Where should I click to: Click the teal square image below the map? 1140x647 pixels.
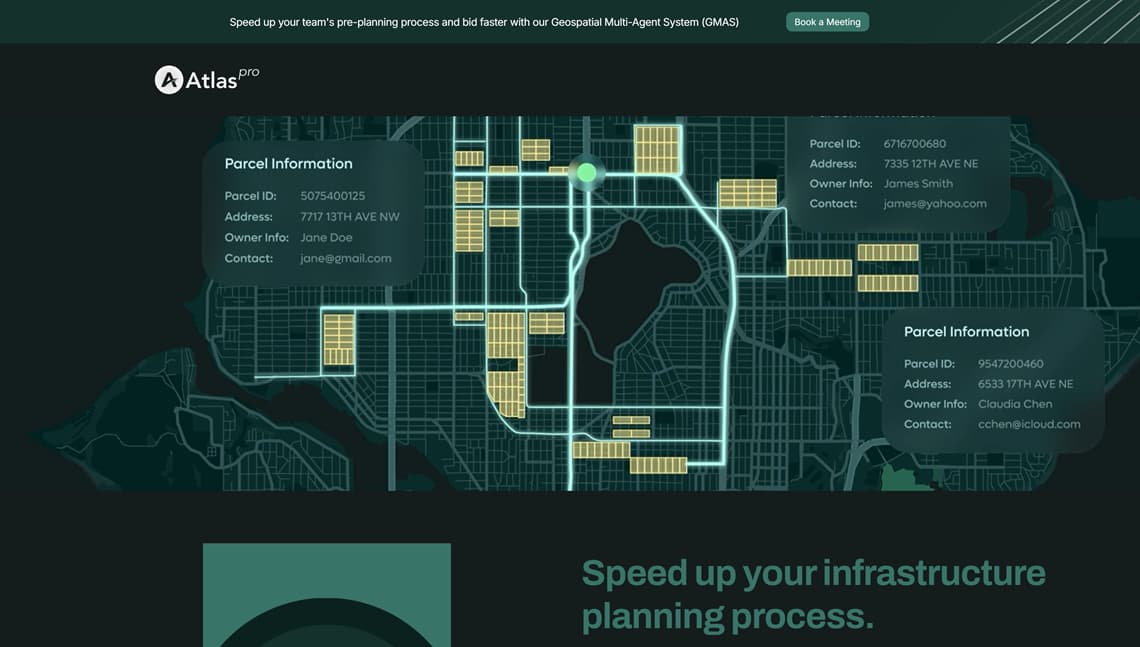(326, 595)
